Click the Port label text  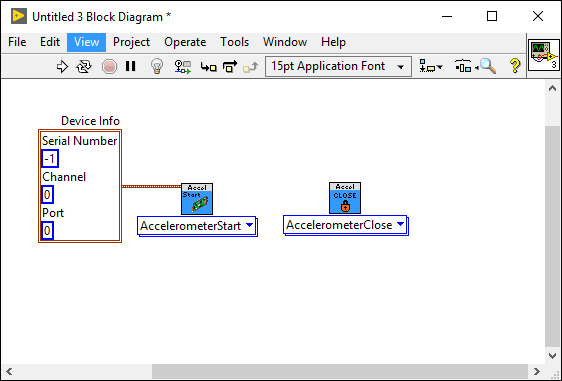click(53, 213)
